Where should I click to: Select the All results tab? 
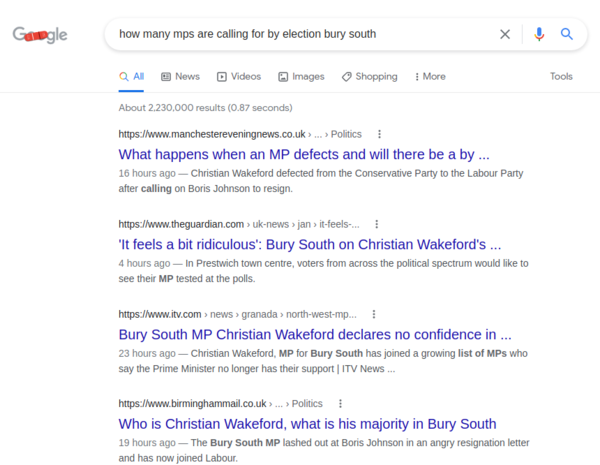[x=131, y=77]
